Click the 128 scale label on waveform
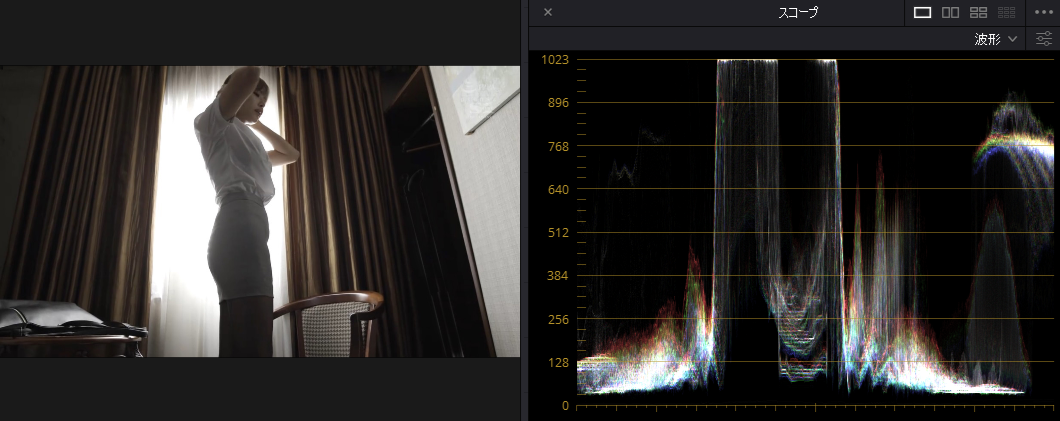Viewport: 1060px width, 421px height. (558, 362)
